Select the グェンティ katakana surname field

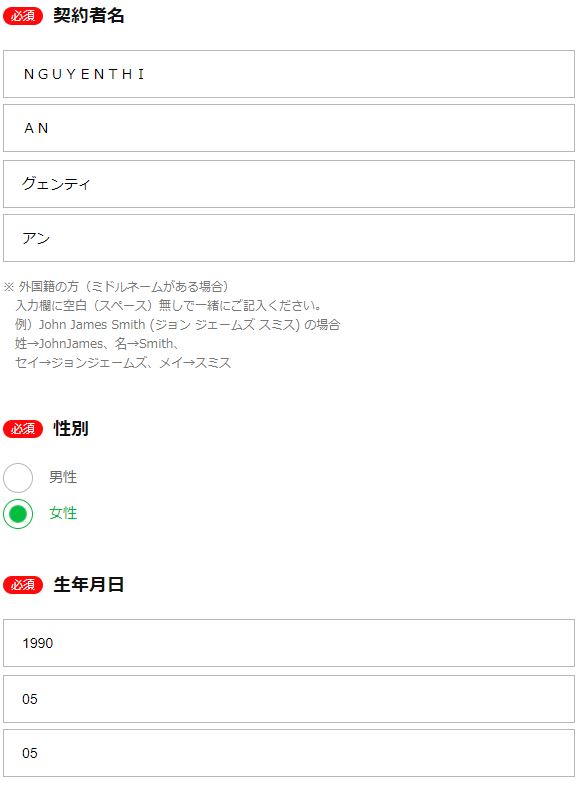(289, 184)
